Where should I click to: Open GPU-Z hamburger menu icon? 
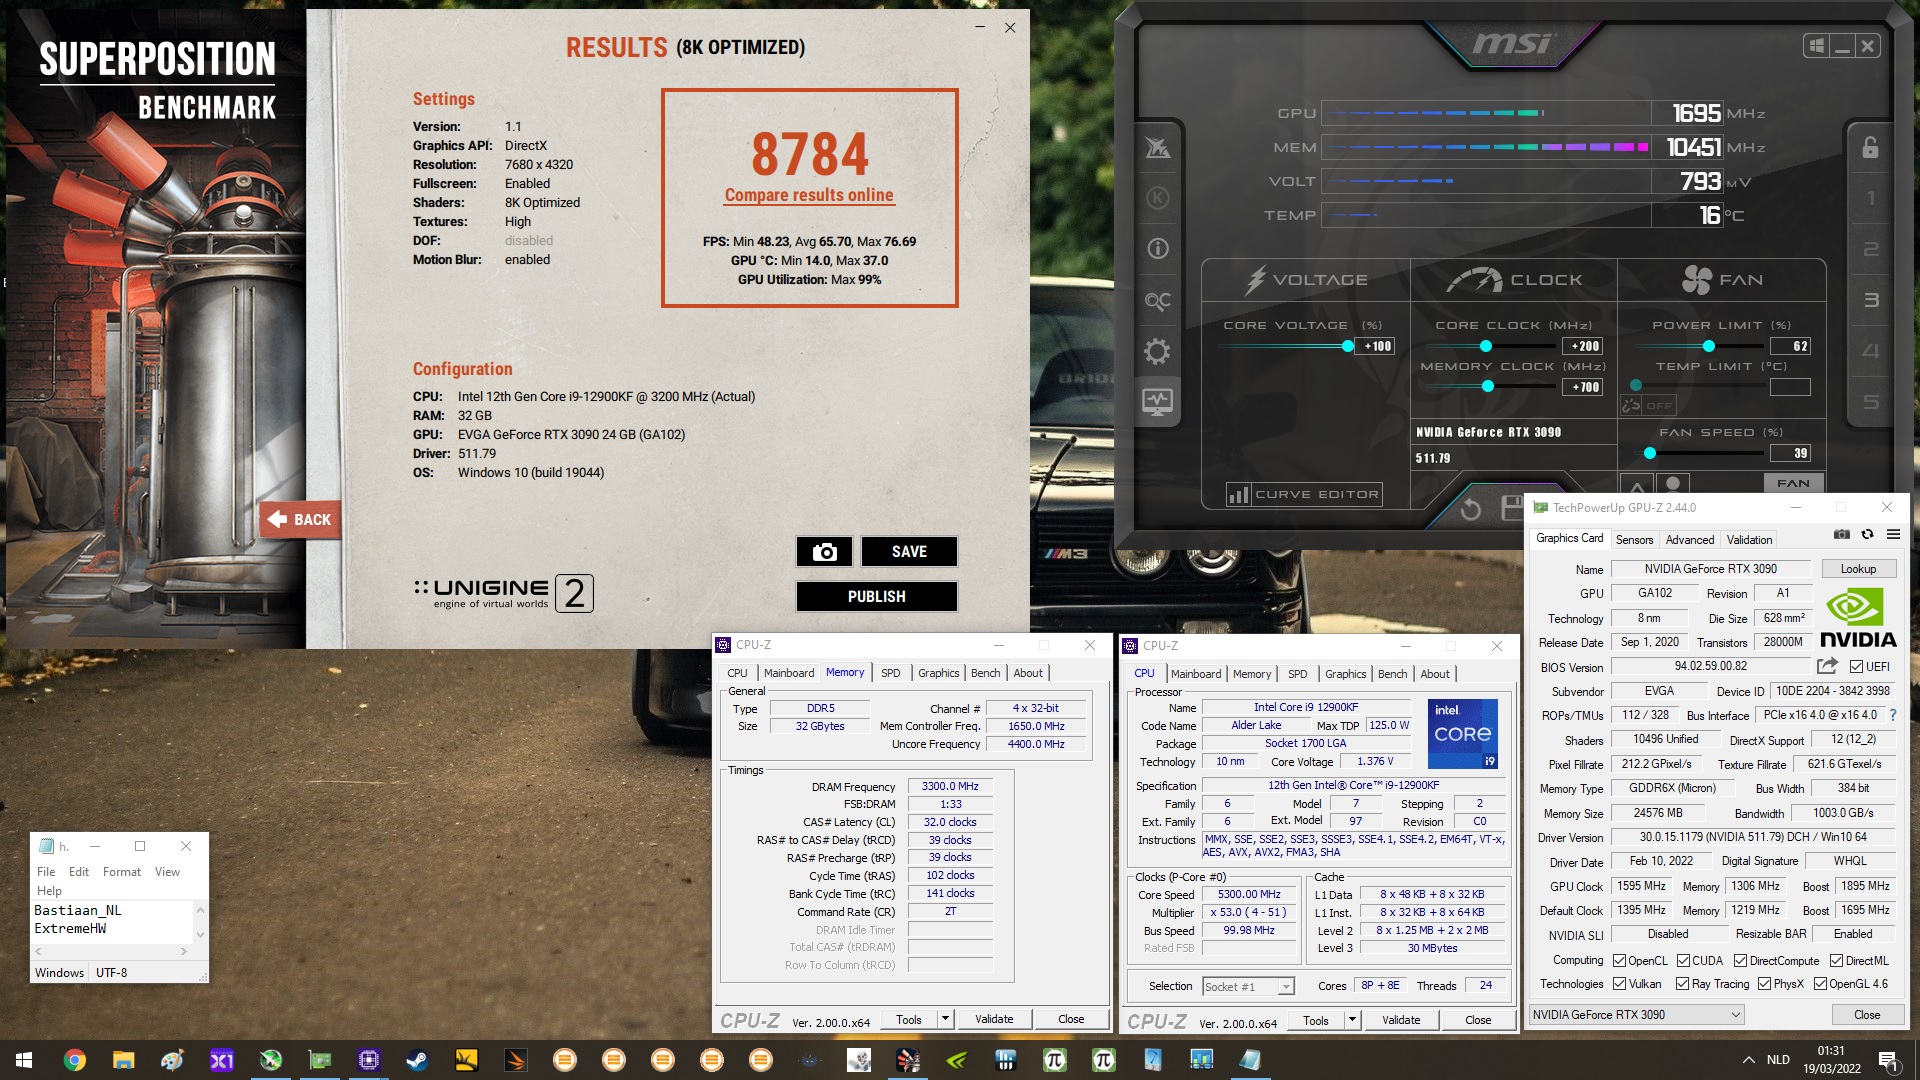(1893, 535)
